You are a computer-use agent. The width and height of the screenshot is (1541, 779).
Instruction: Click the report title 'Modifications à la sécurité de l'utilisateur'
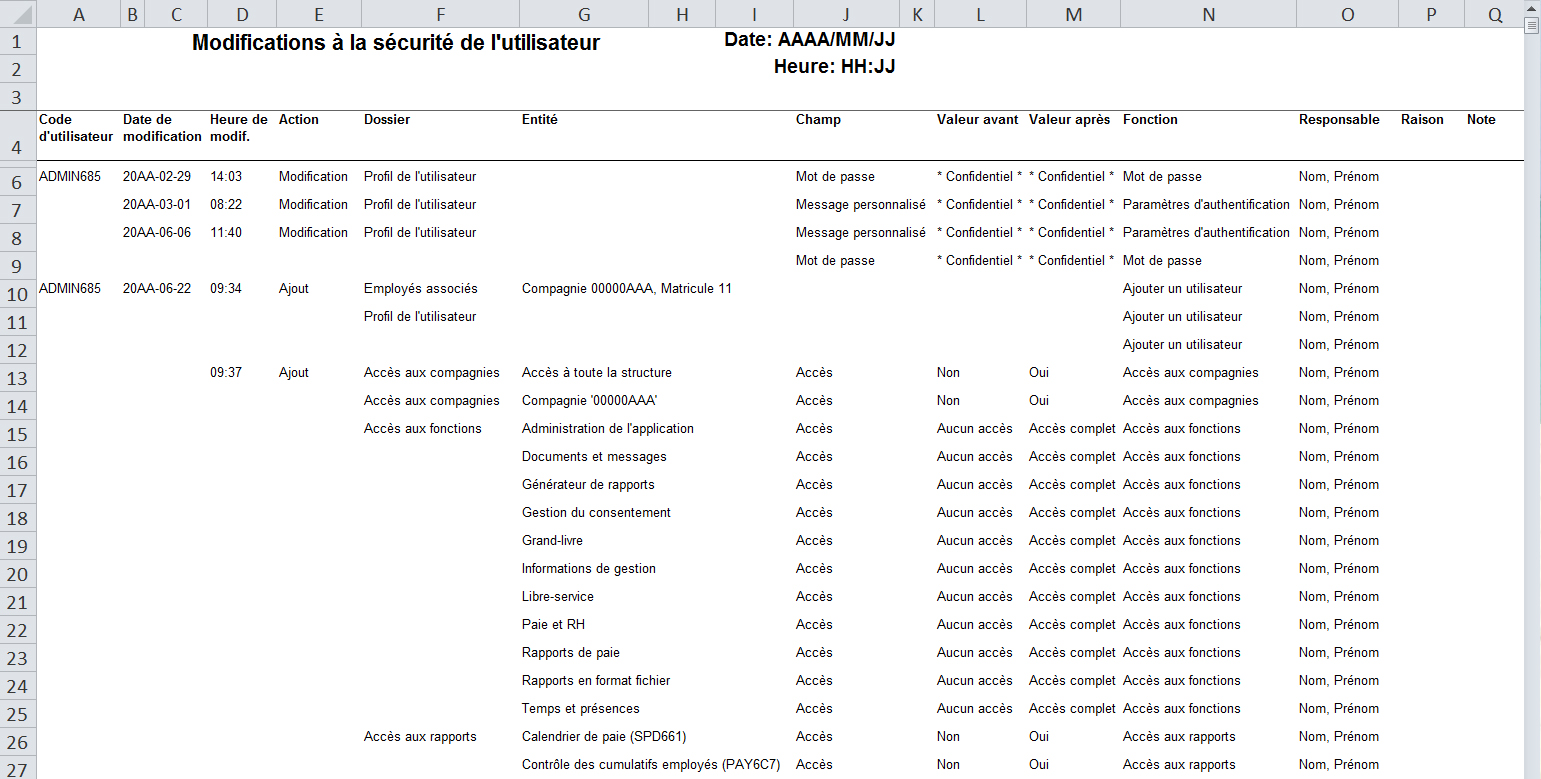tap(396, 43)
